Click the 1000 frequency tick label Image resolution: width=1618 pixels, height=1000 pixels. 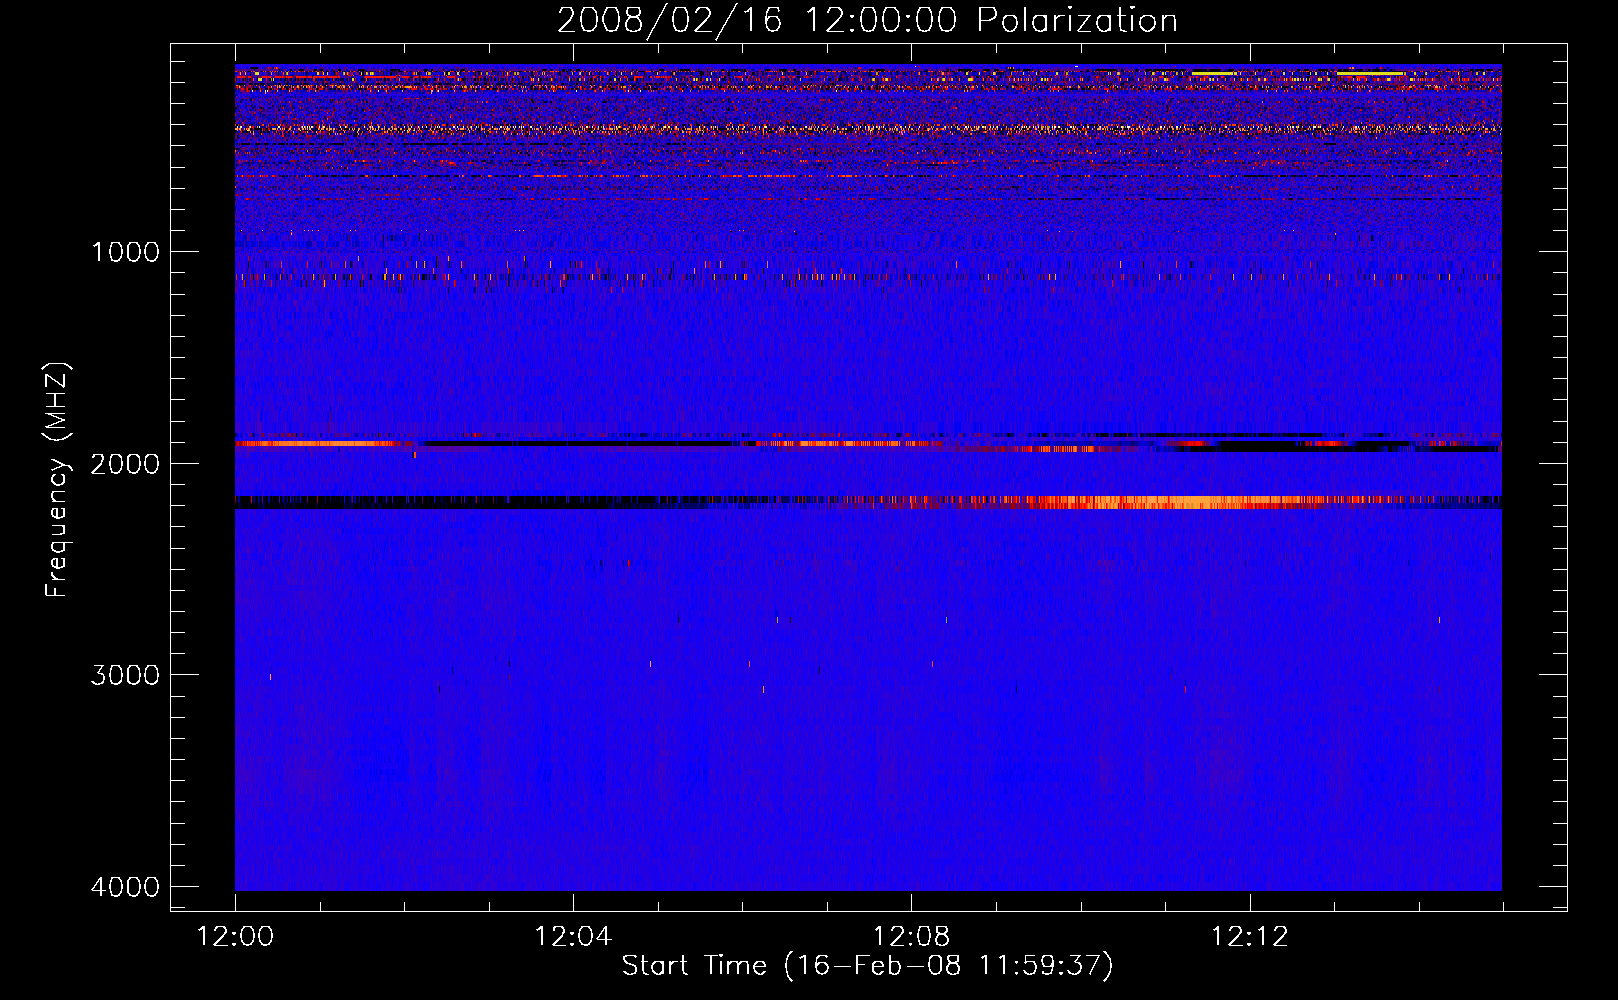125,252
